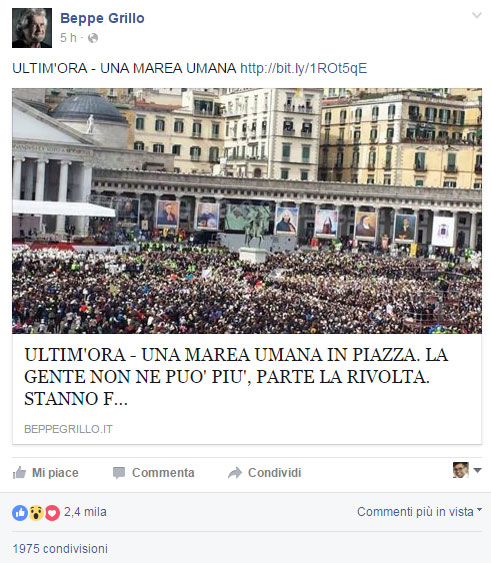This screenshot has height=563, width=491.
Task: Open the crowd piazza article image
Action: pyautogui.click(x=247, y=211)
